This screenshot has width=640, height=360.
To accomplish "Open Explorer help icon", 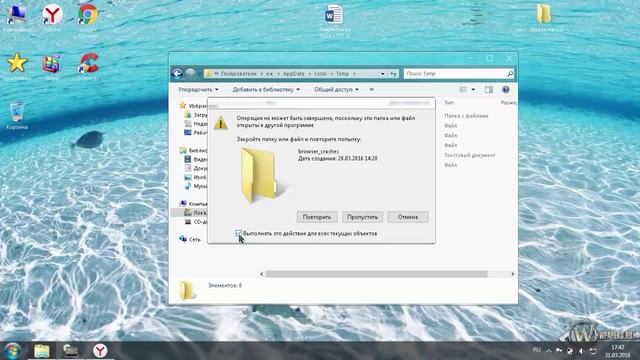I will pyautogui.click(x=505, y=89).
